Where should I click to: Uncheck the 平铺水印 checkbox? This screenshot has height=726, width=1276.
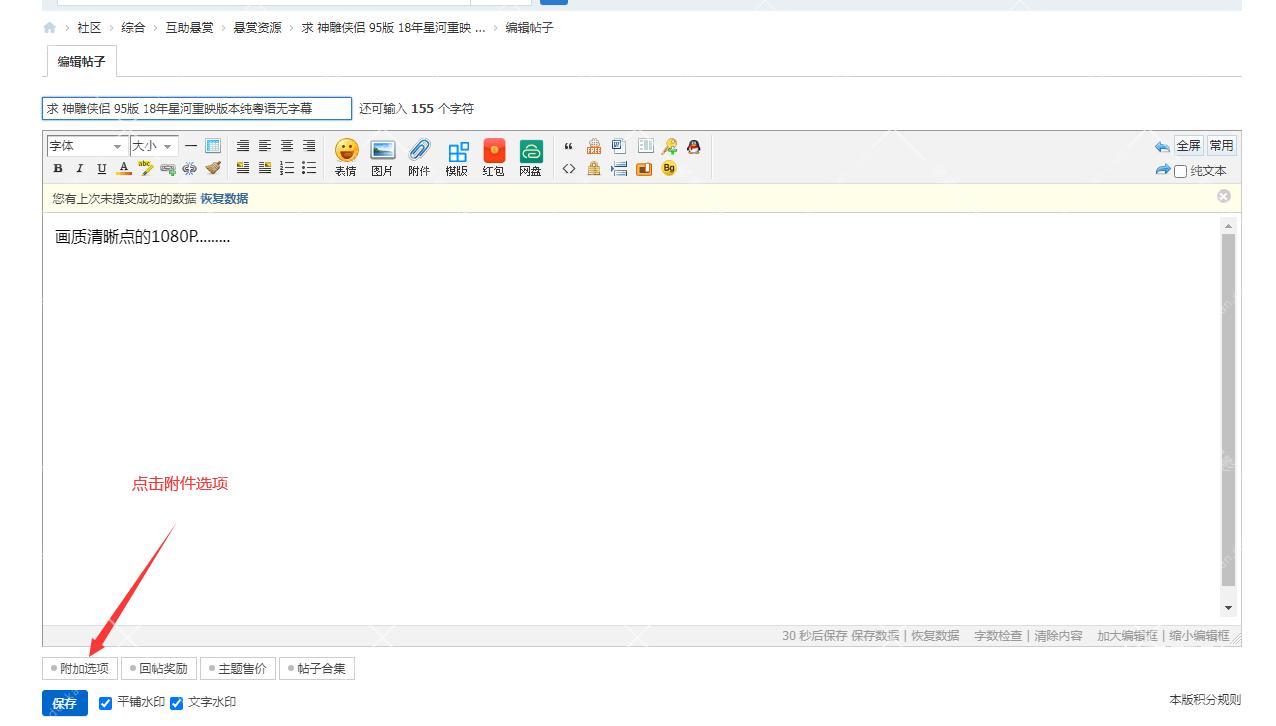pyautogui.click(x=106, y=703)
